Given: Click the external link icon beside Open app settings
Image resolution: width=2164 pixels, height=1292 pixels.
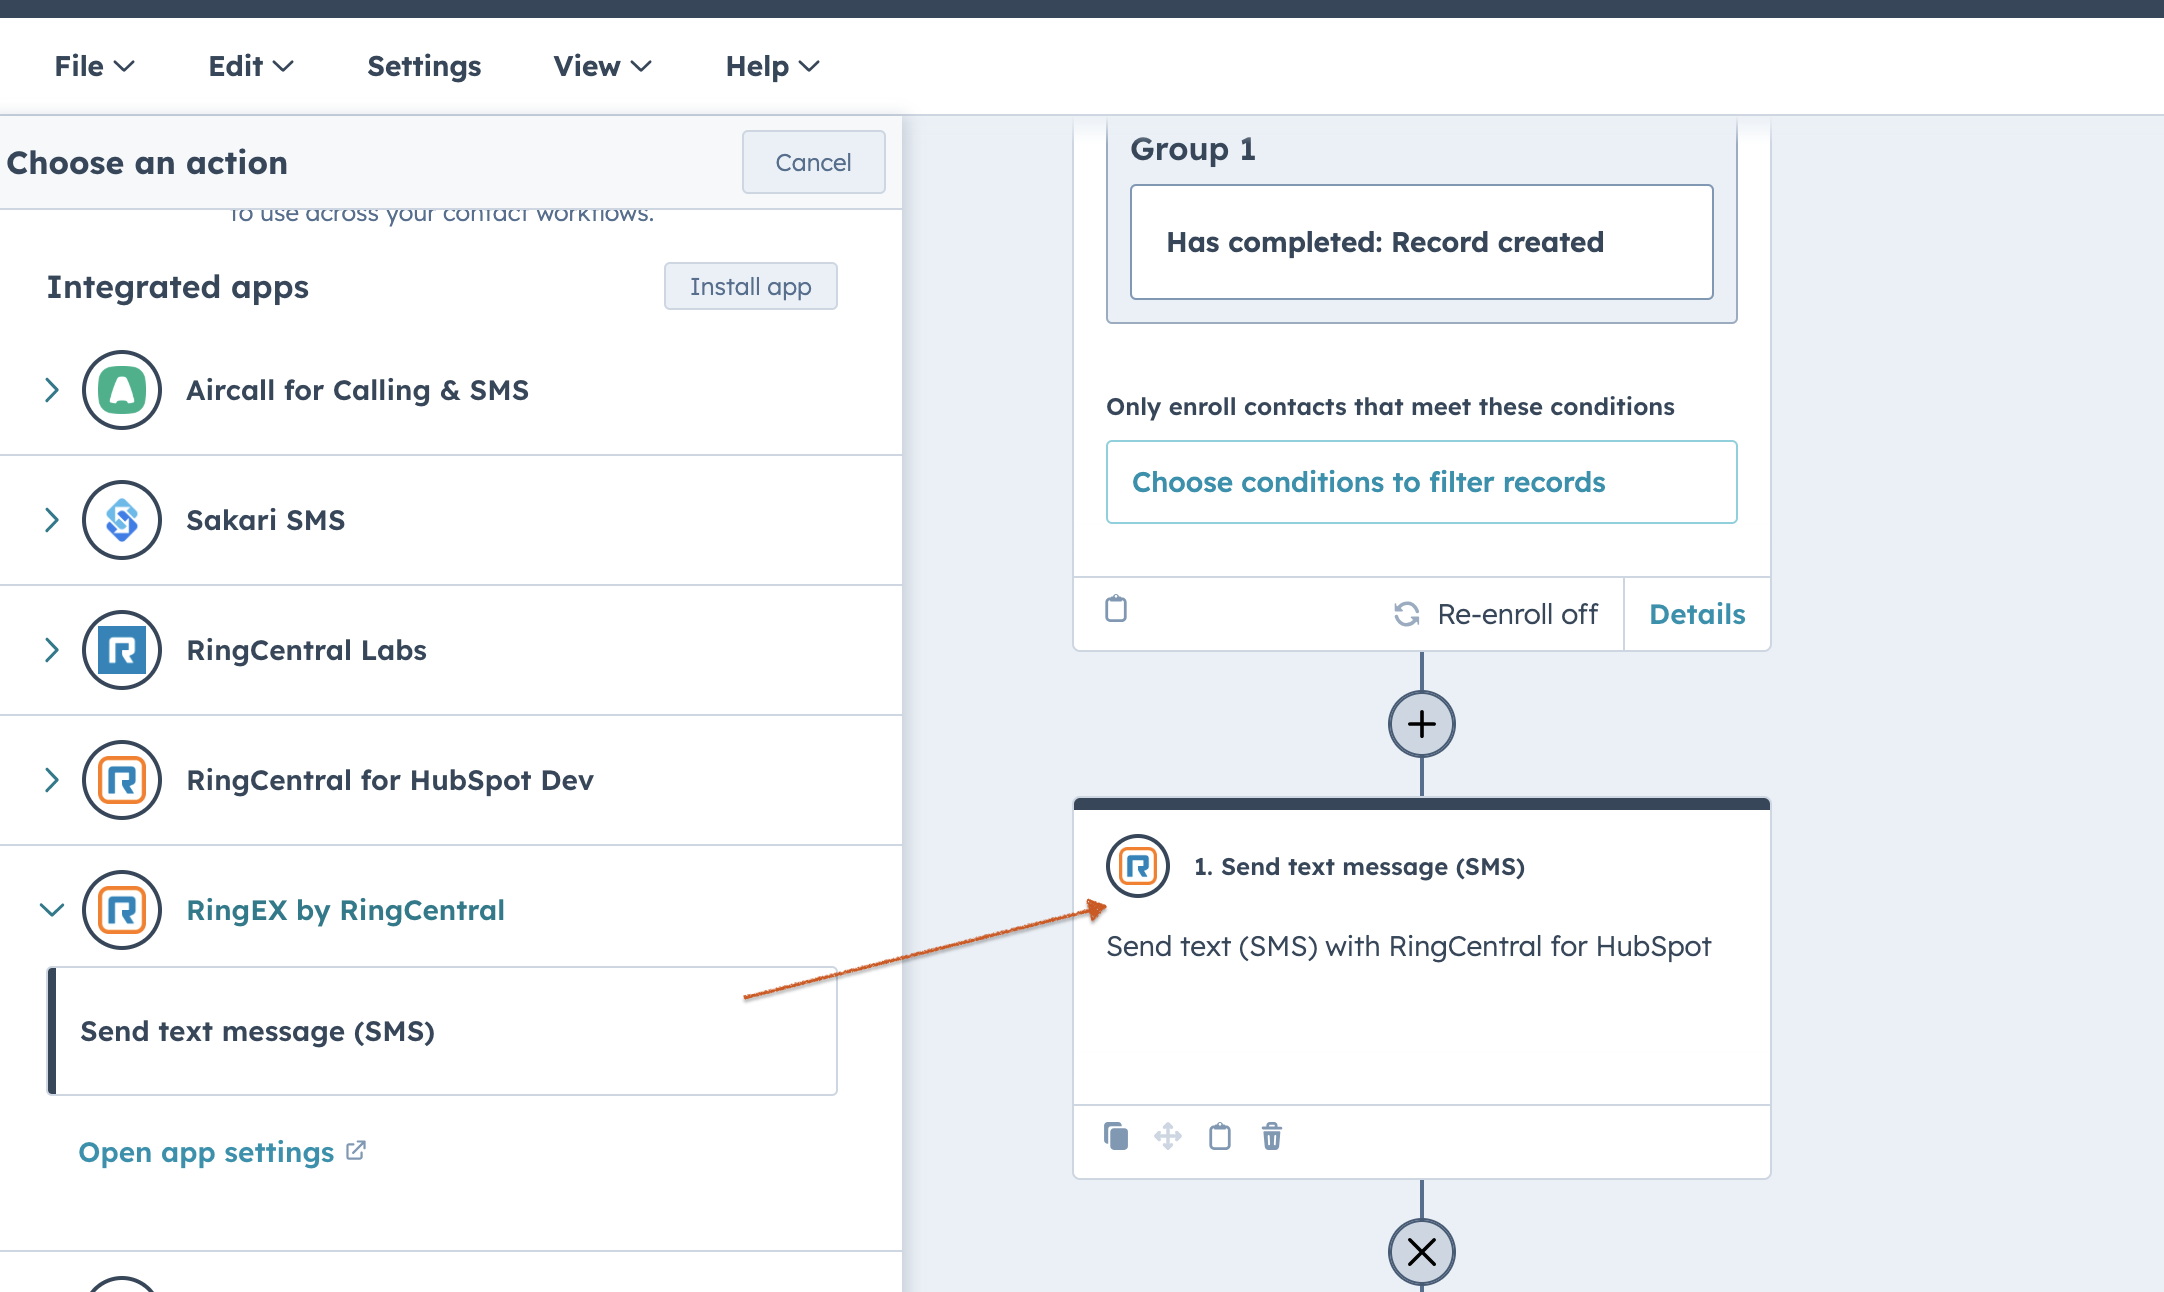Looking at the screenshot, I should pyautogui.click(x=356, y=1151).
